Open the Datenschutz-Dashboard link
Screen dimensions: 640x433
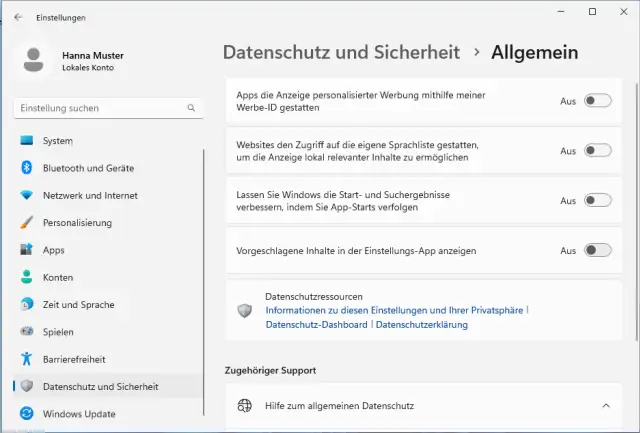point(317,324)
